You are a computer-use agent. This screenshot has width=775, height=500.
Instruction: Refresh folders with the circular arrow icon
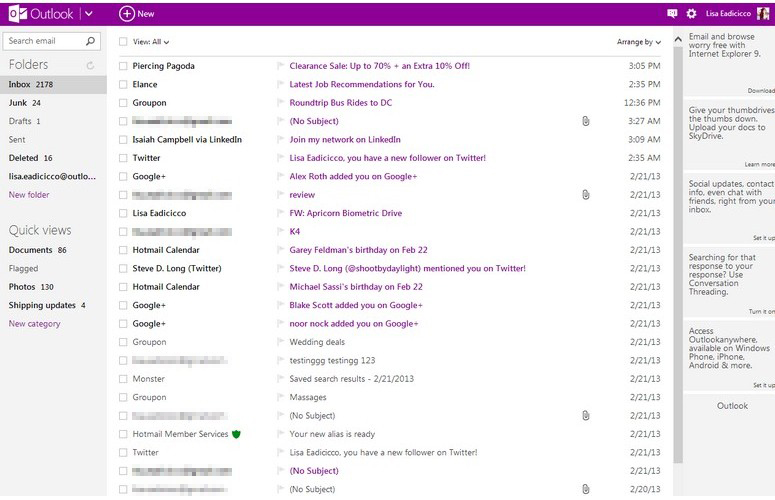pos(90,65)
